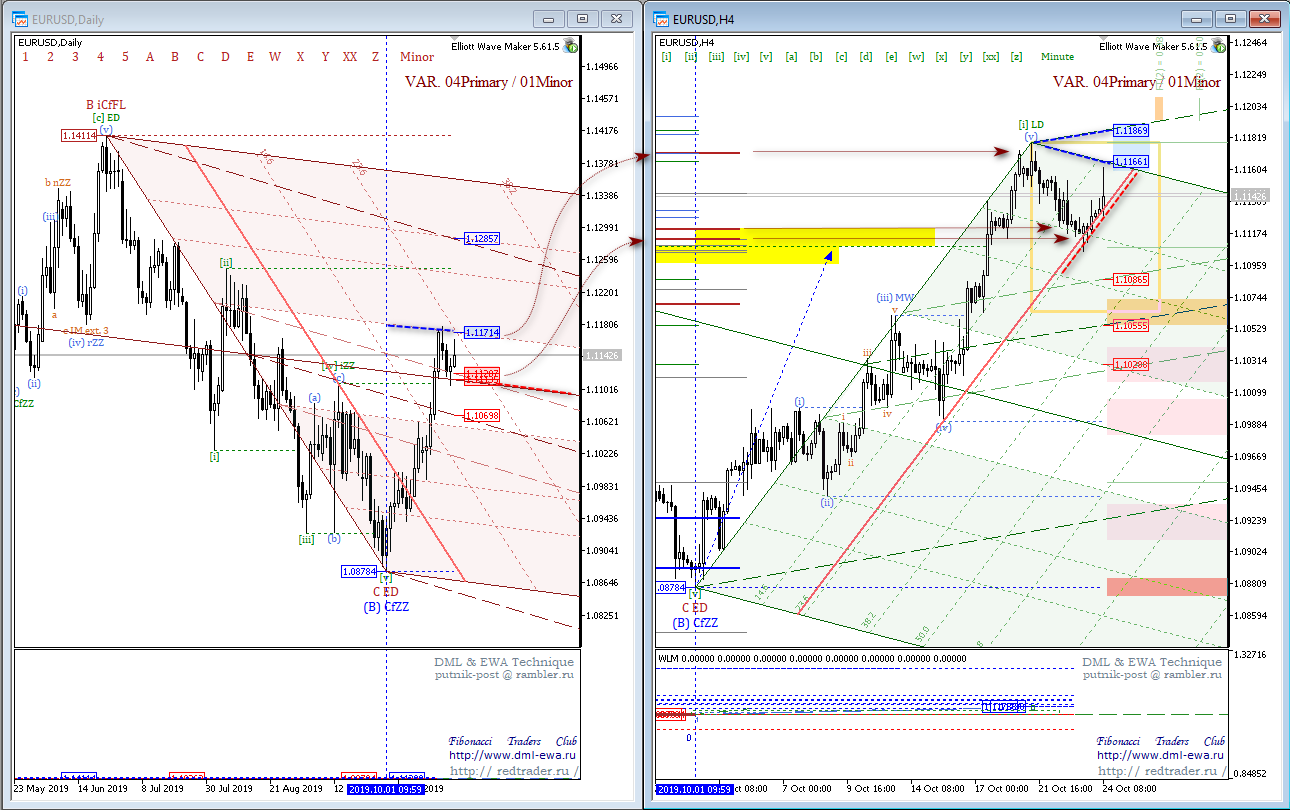1290x810 pixels.
Task: Click the 1.11661 price label
Action: (1131, 161)
